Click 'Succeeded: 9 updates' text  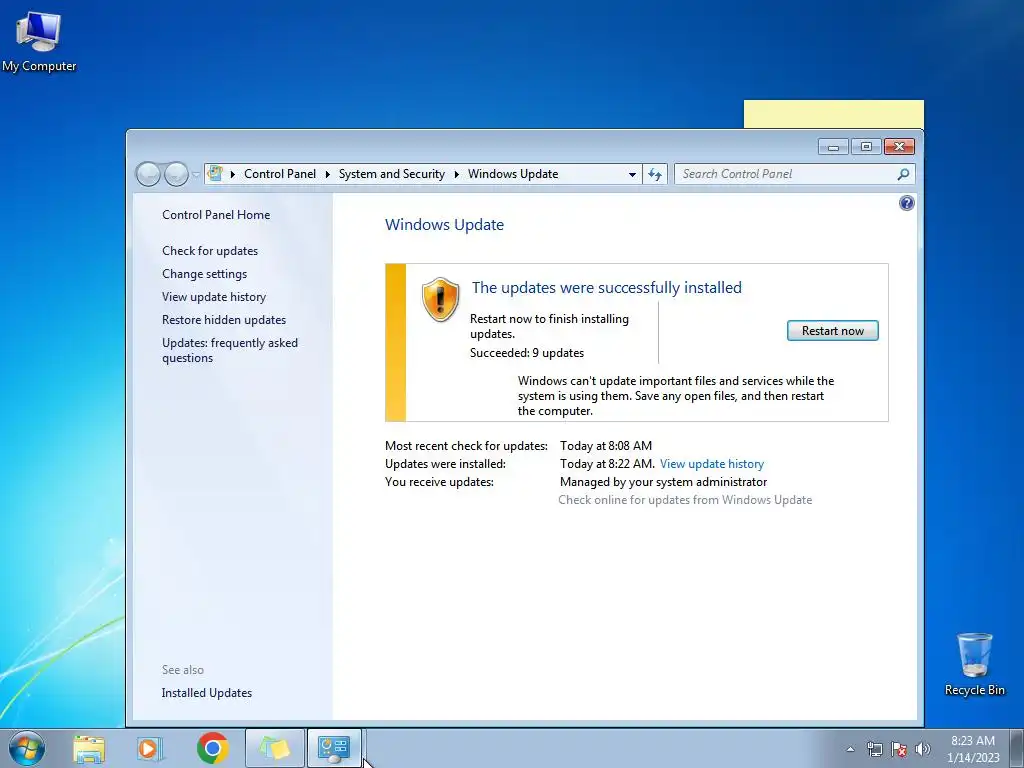point(527,353)
